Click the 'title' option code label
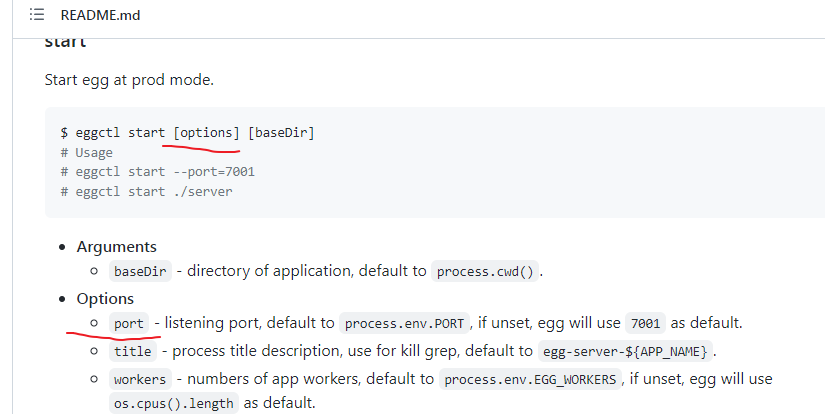 [133, 351]
